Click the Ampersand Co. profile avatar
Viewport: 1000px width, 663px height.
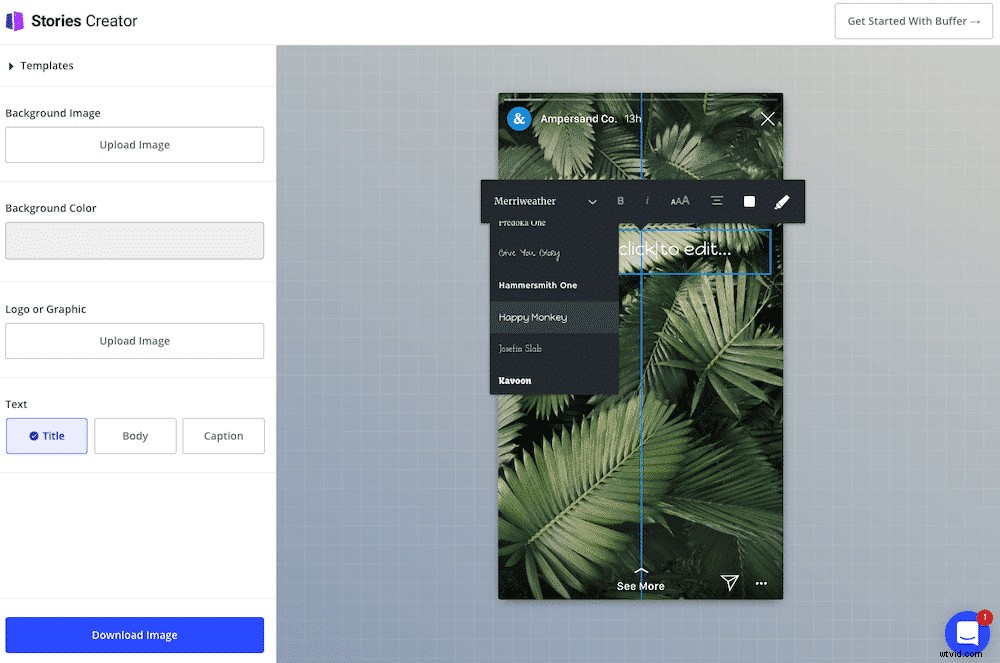tap(518, 119)
